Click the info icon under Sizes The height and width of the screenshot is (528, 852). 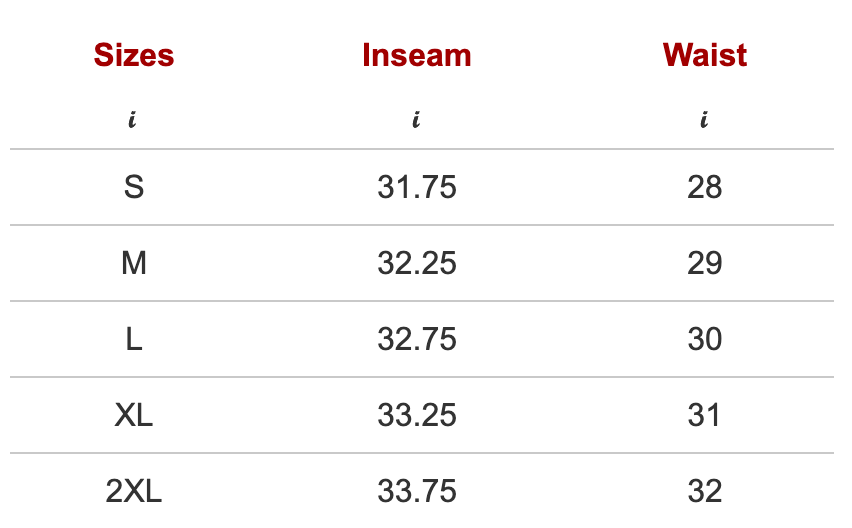pyautogui.click(x=132, y=120)
